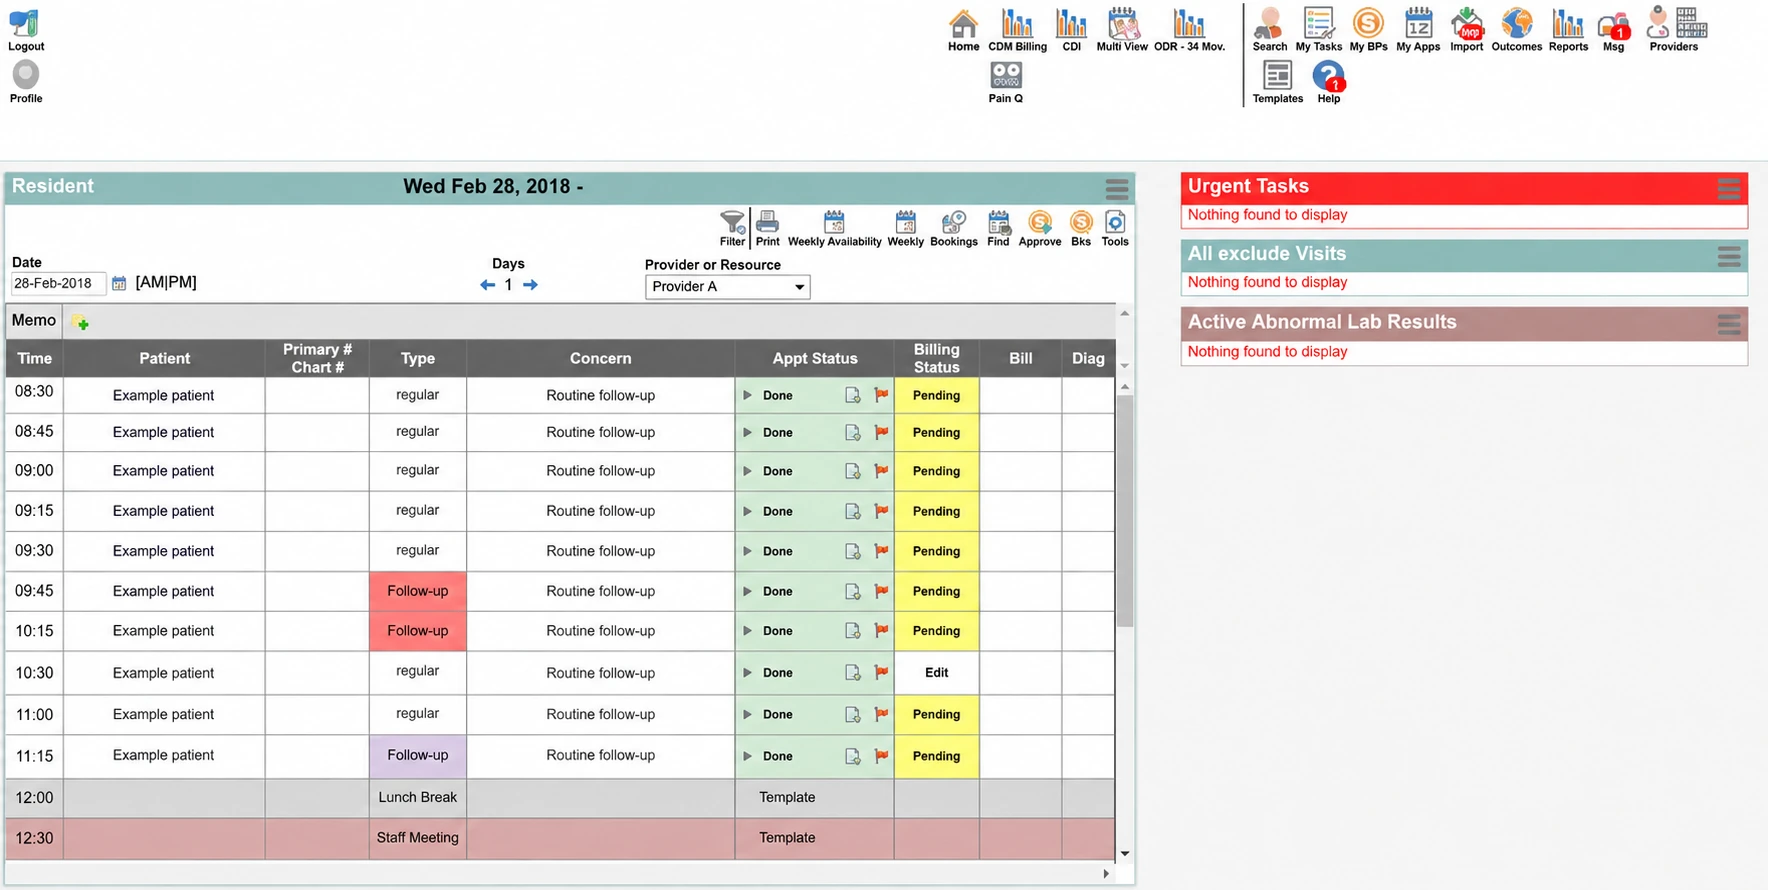1768x890 pixels.
Task: Open the date picker calendar icon
Action: pos(119,284)
